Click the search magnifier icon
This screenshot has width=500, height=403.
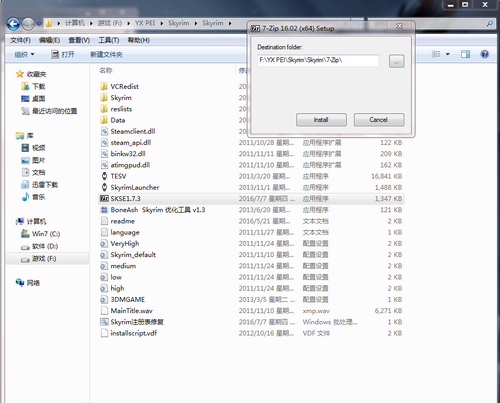(x=490, y=23)
